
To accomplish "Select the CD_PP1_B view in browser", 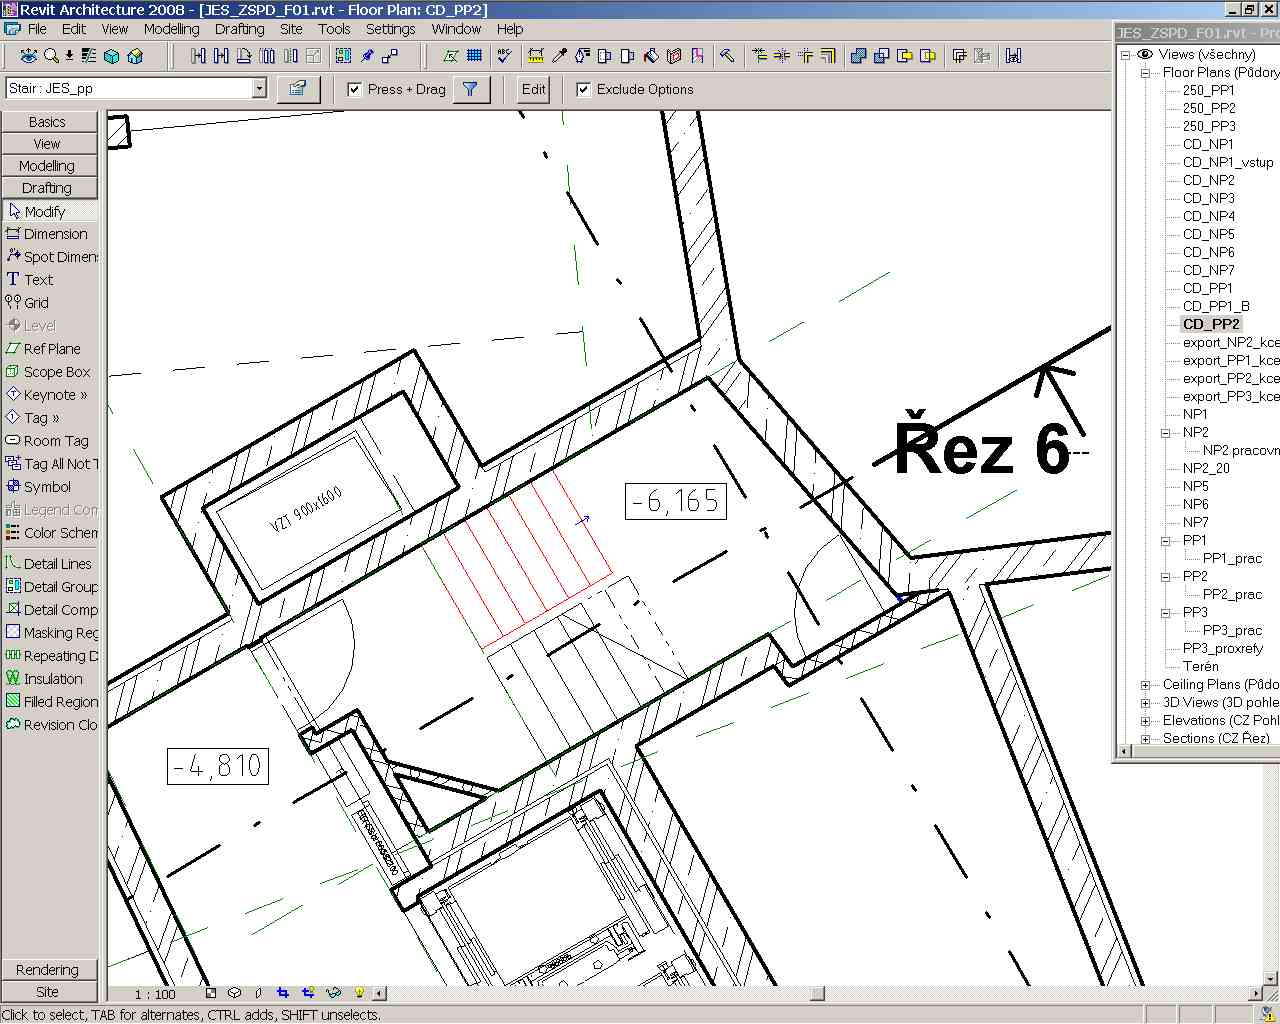I will (x=1216, y=306).
